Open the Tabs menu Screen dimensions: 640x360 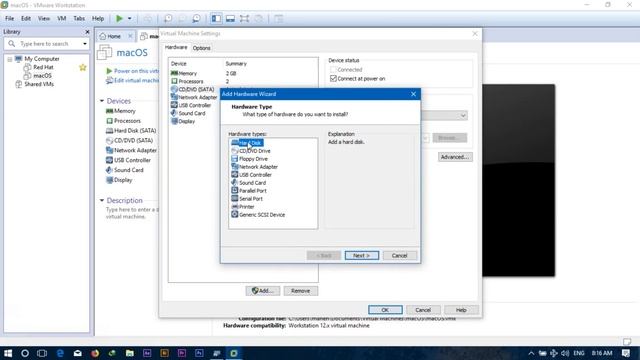[x=79, y=18]
